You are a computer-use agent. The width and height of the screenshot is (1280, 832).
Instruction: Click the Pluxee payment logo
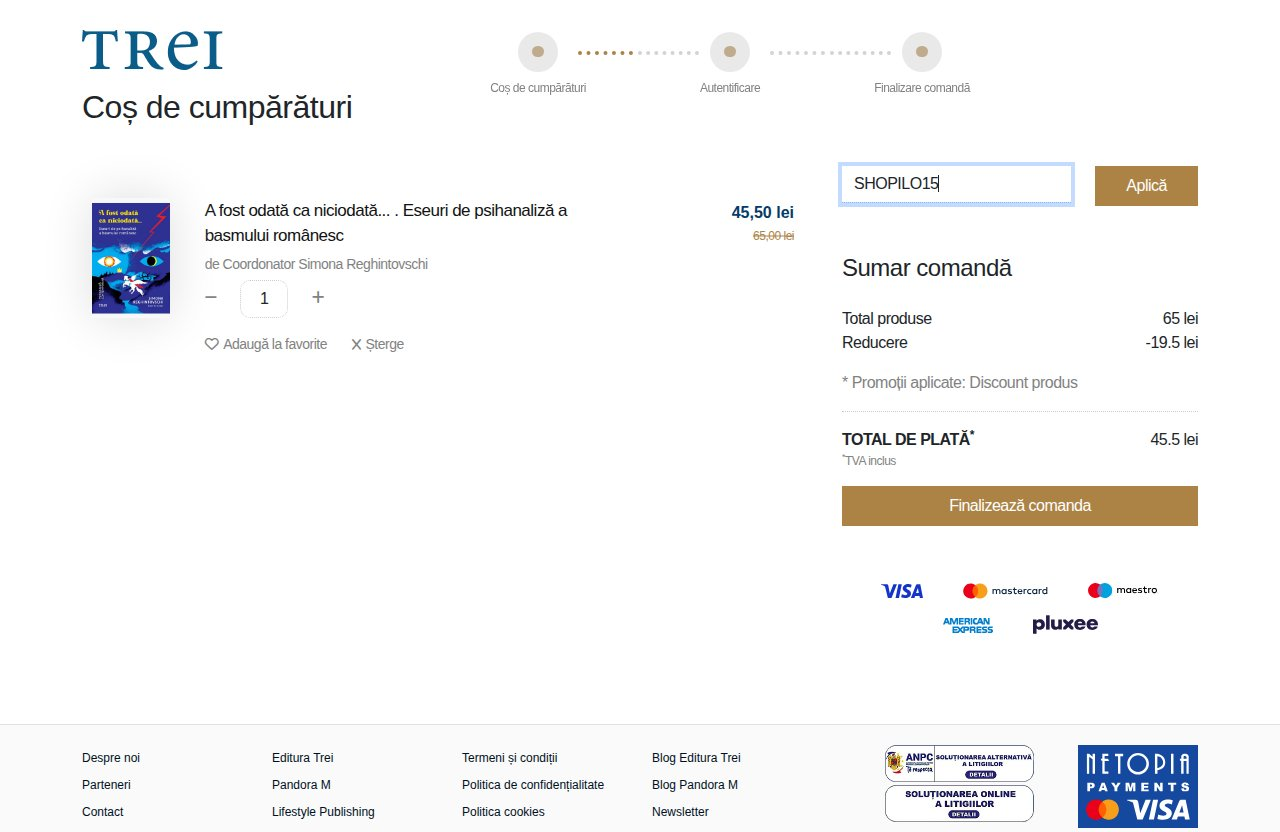pos(1065,624)
